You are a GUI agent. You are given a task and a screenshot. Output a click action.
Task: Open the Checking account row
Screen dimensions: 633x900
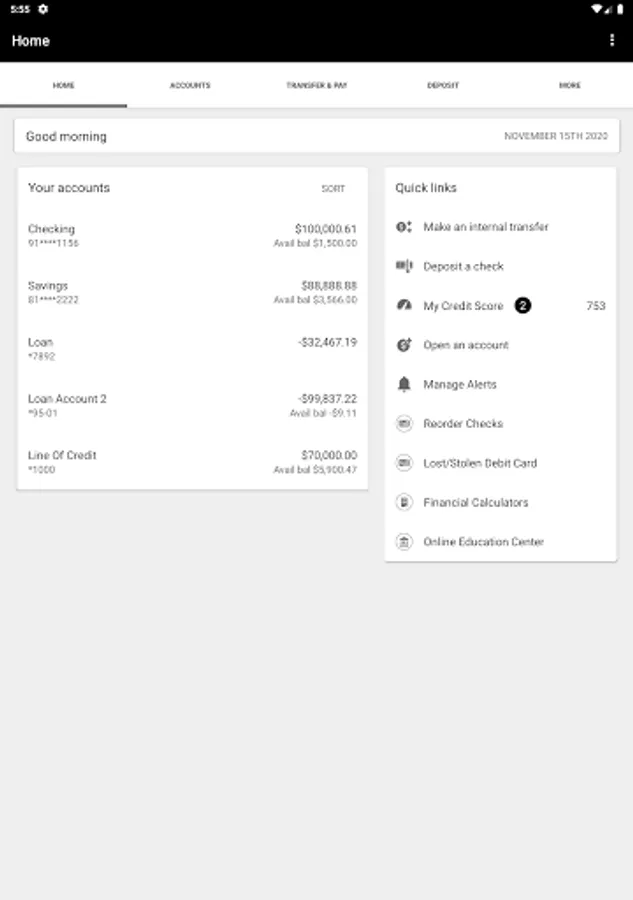click(192, 236)
